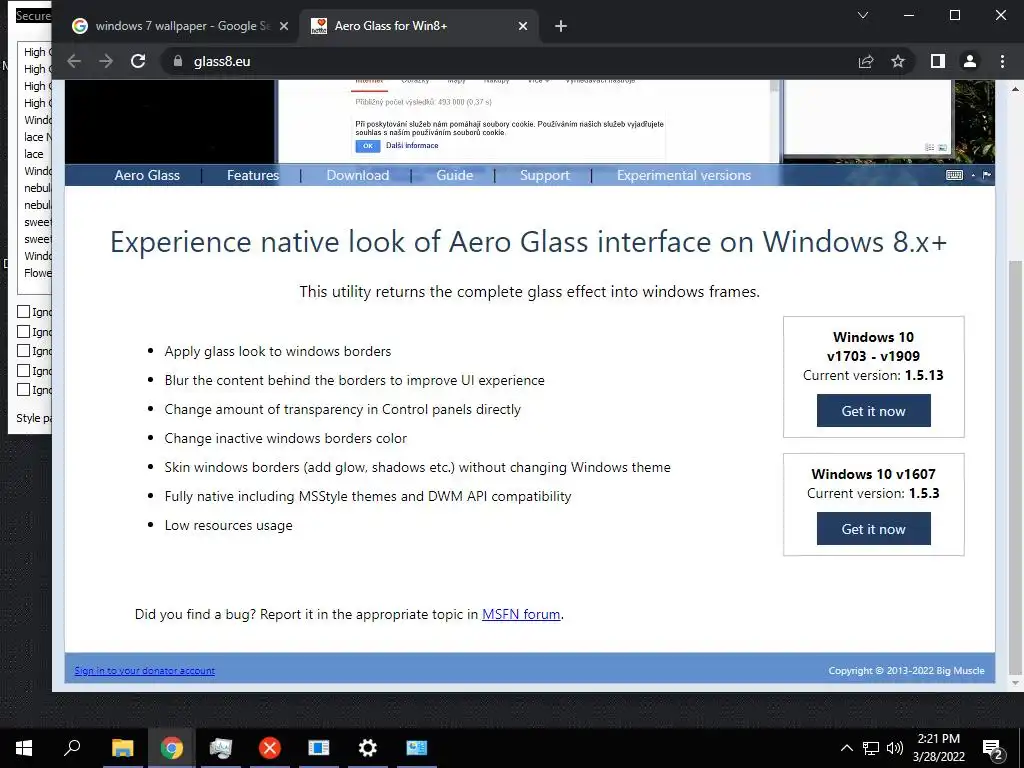Tick the fourth Ign checkbox in background window
This screenshot has width=1024, height=768.
[x=24, y=370]
